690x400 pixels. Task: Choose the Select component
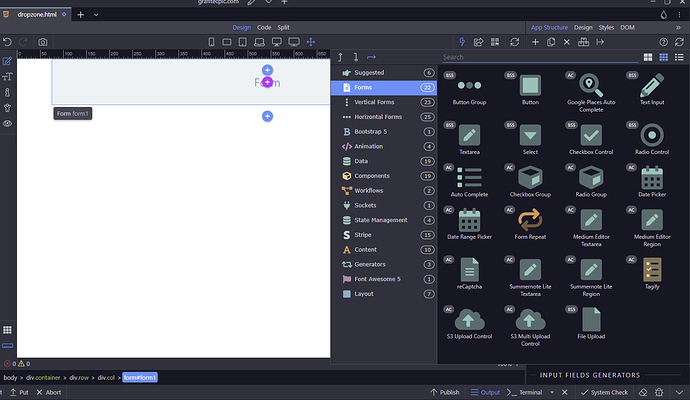coord(530,139)
